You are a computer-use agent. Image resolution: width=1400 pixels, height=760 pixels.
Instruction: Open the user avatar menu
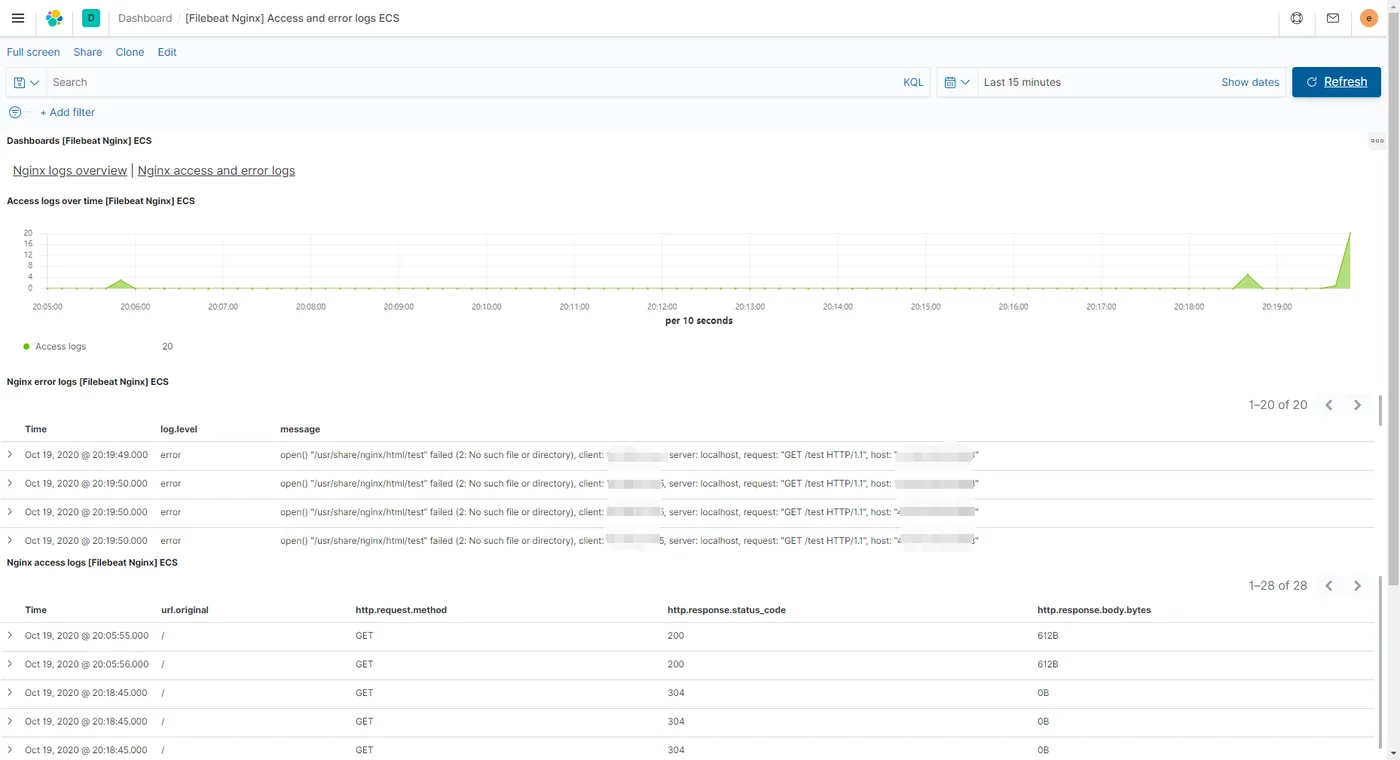click(1369, 18)
